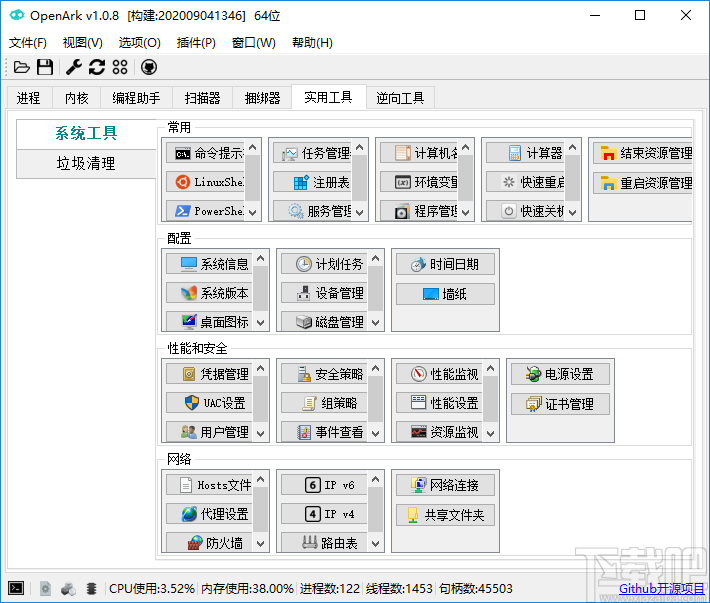This screenshot has height=603, width=710.
Task: Open 环境变量 environment variables
Action: pos(419,182)
